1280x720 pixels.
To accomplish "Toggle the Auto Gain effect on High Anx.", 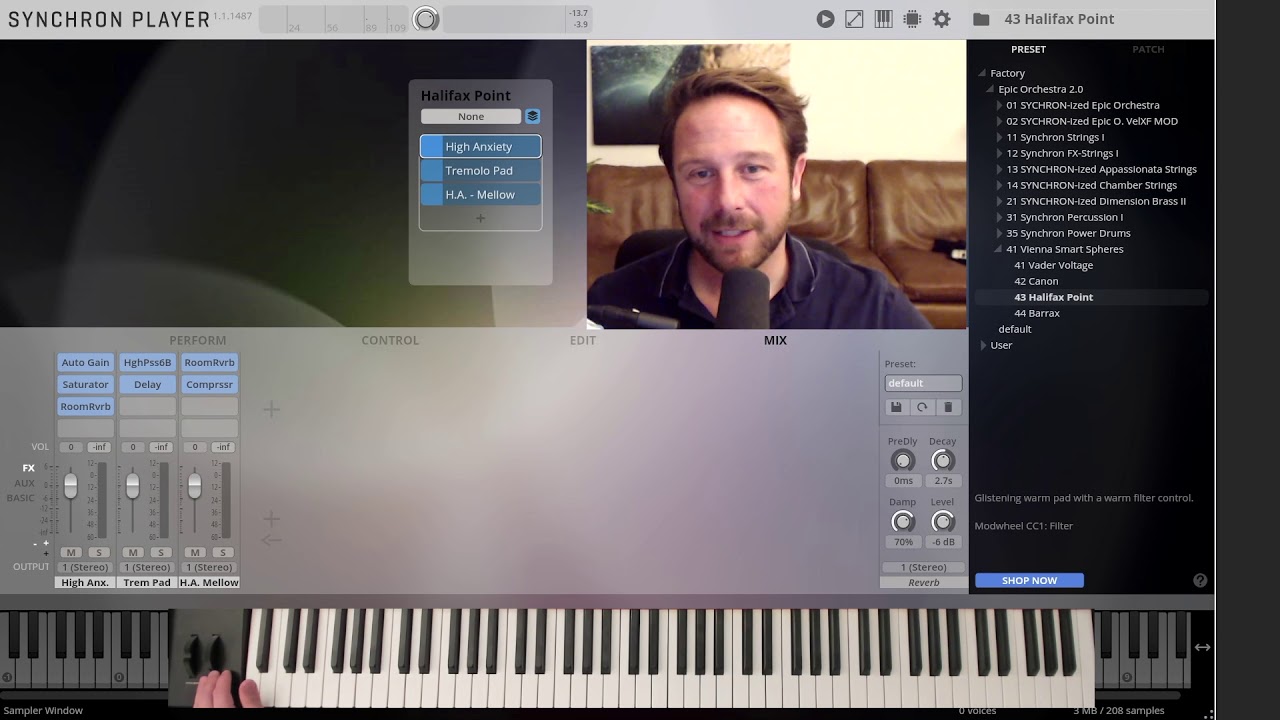I will pyautogui.click(x=85, y=362).
